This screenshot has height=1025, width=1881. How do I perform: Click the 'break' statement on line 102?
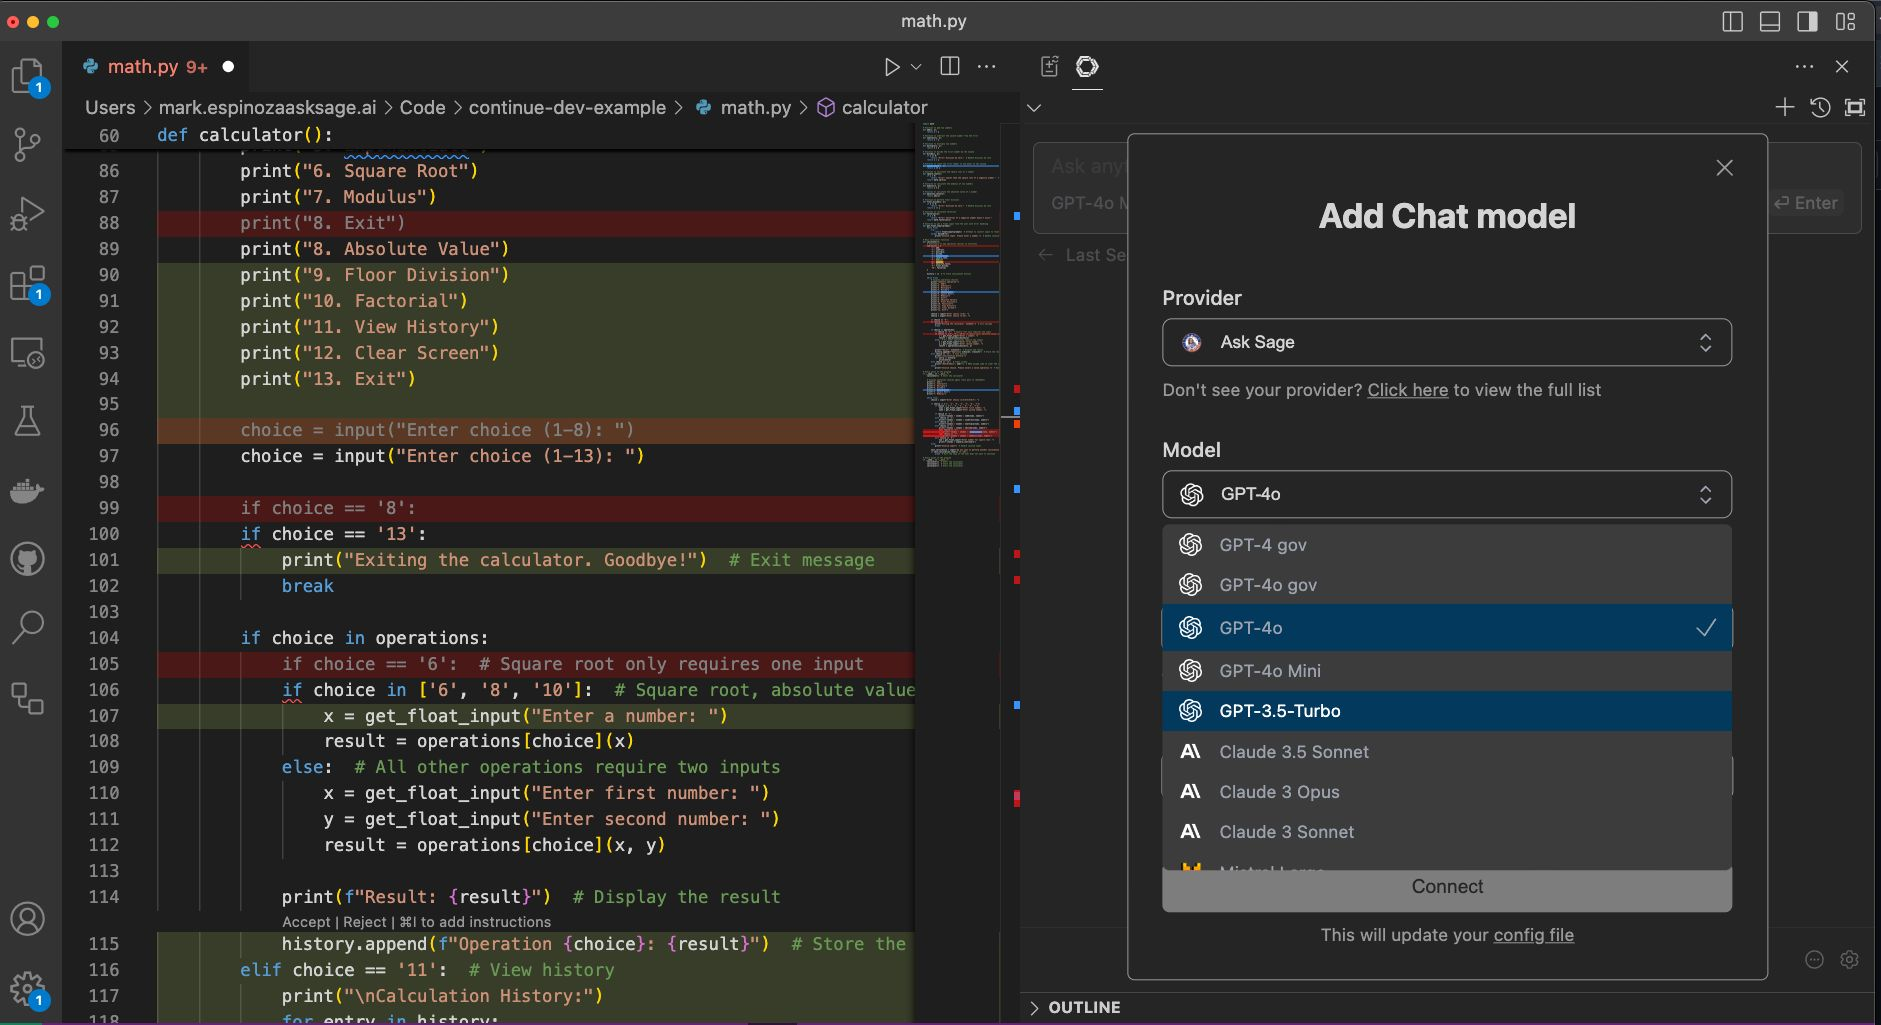[x=307, y=586]
